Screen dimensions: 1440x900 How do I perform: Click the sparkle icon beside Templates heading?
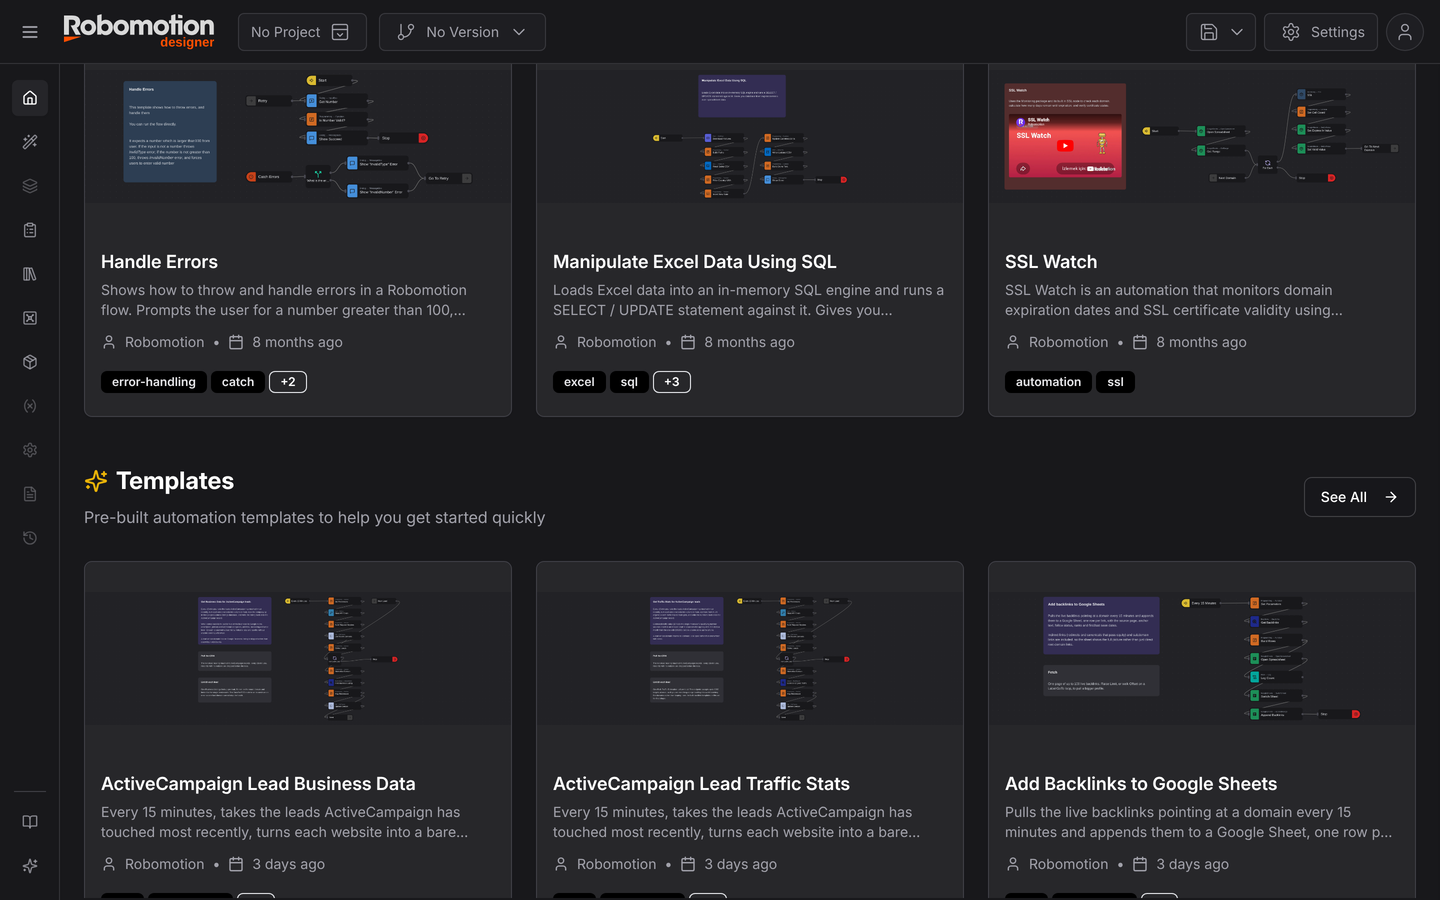tap(96, 481)
